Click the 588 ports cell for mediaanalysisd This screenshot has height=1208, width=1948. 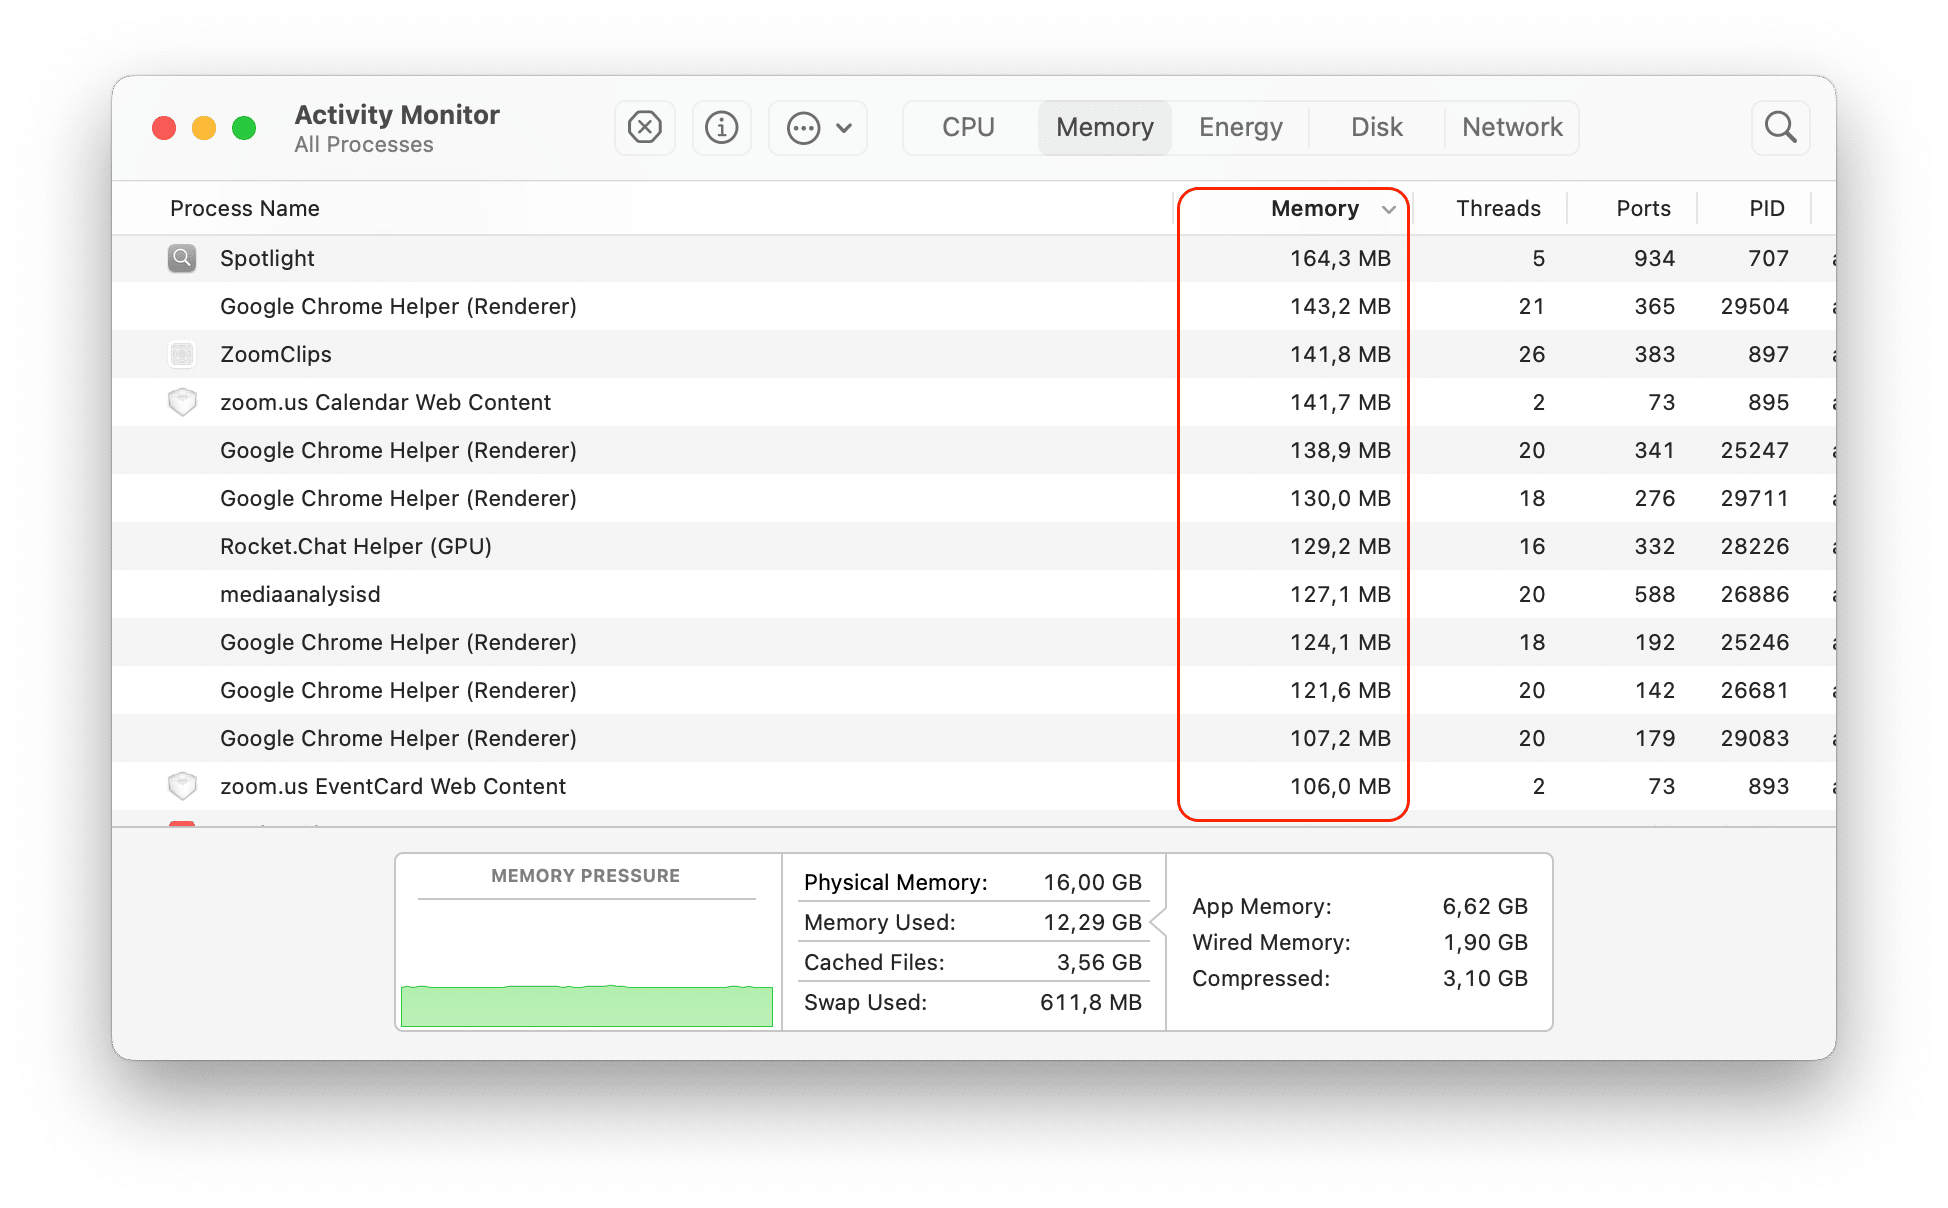[1654, 594]
